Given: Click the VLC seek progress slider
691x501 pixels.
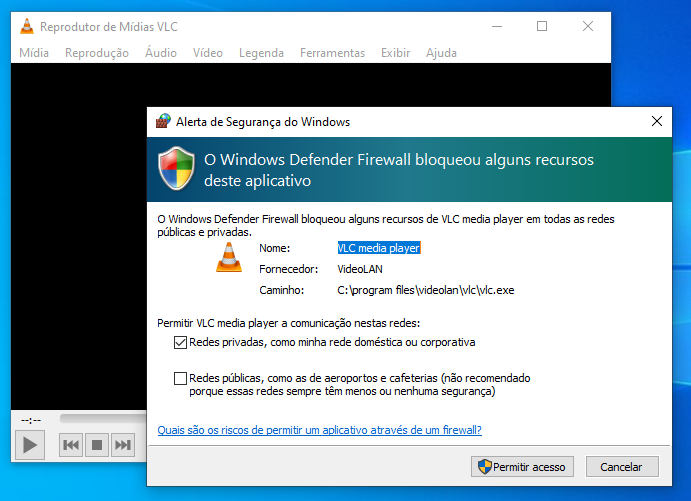Looking at the screenshot, I should click(x=104, y=418).
